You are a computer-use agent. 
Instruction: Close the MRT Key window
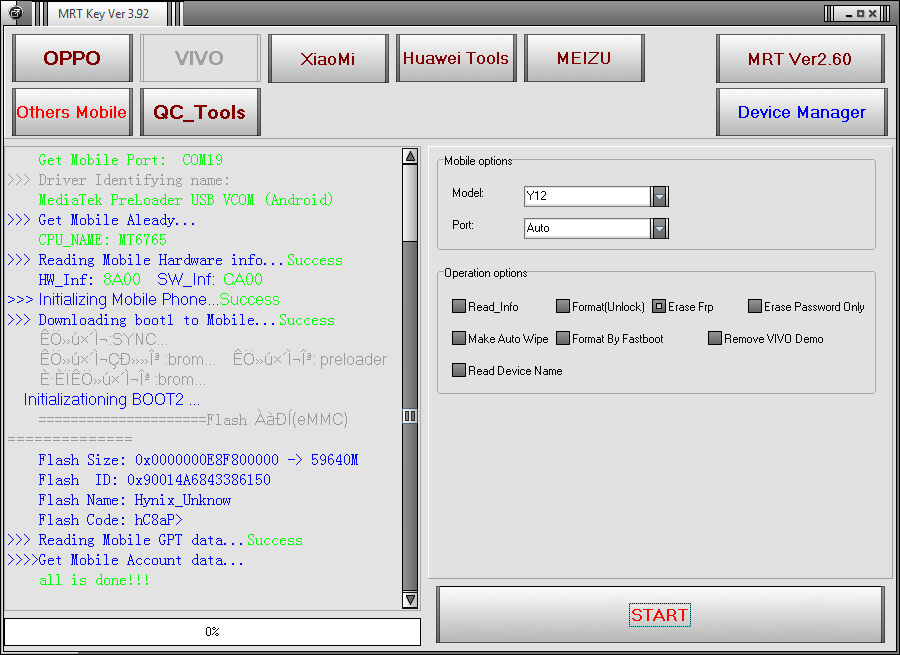click(x=872, y=14)
